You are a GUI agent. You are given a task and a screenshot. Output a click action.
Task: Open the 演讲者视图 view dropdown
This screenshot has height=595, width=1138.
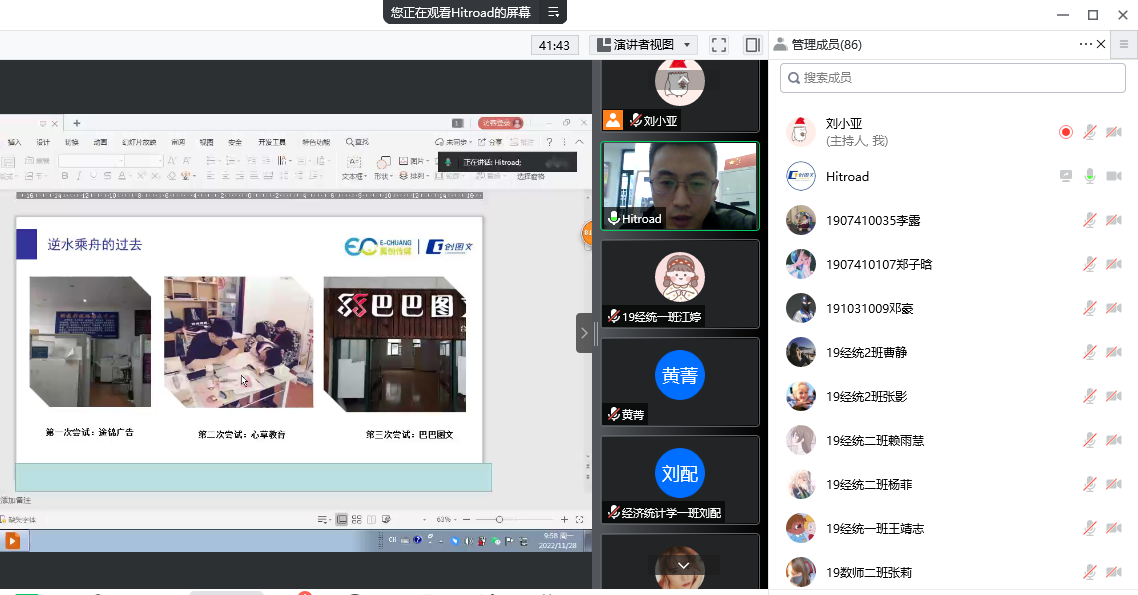pyautogui.click(x=643, y=45)
